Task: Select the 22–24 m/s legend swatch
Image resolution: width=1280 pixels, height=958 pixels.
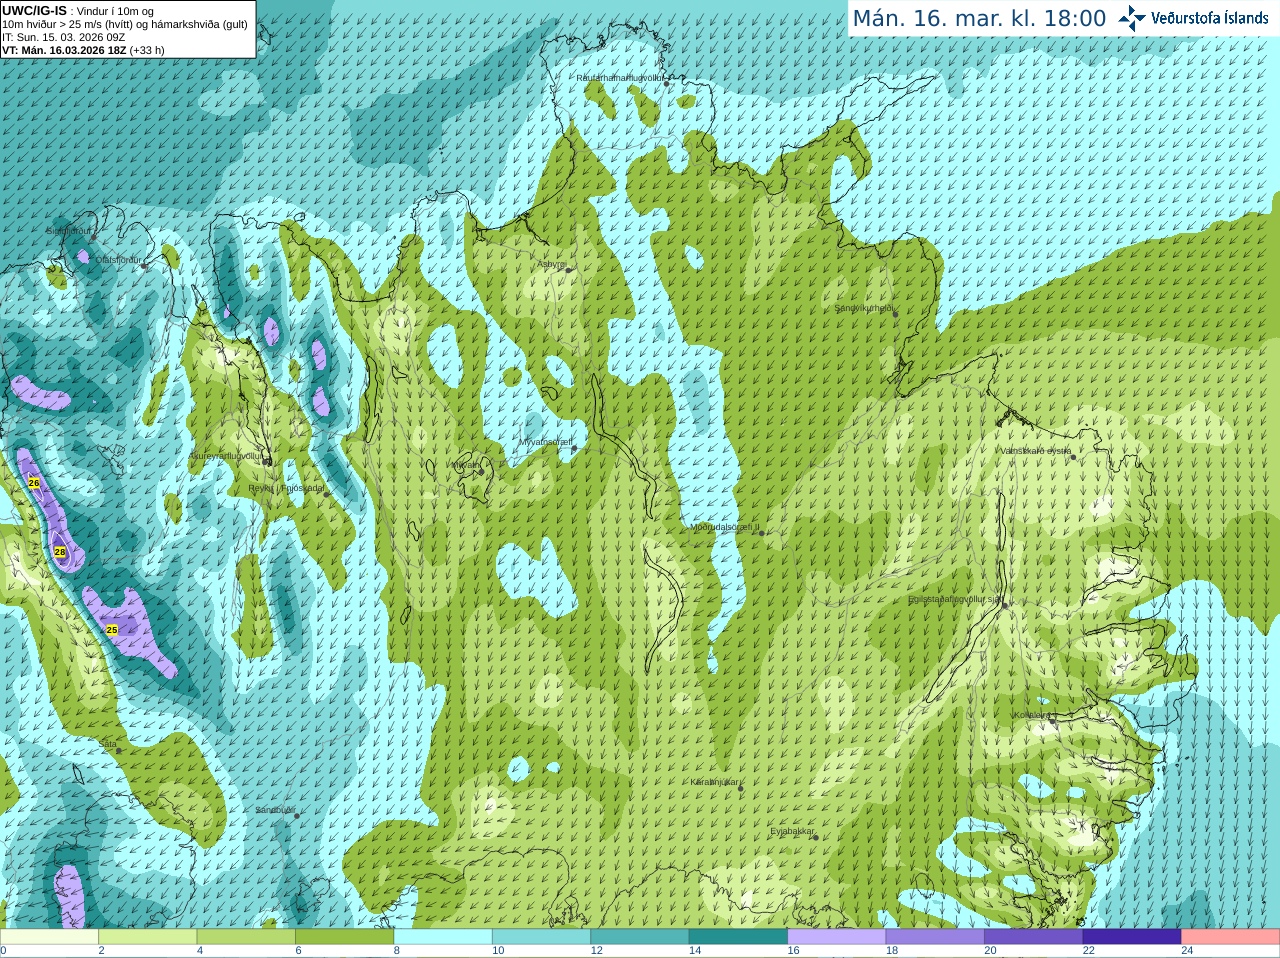Action: [1132, 937]
